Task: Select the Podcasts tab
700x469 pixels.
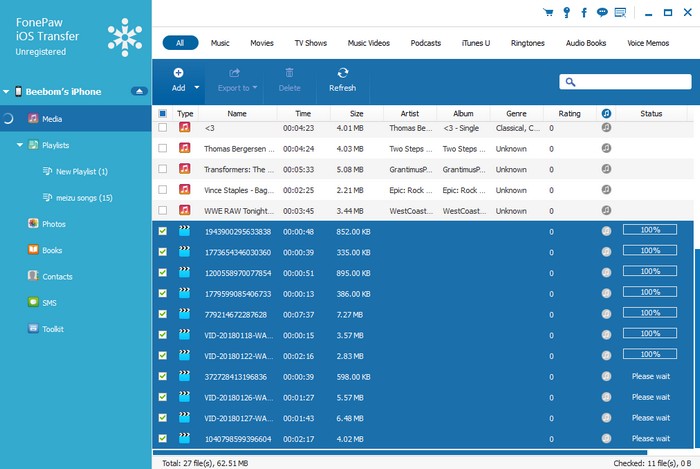Action: [x=427, y=43]
